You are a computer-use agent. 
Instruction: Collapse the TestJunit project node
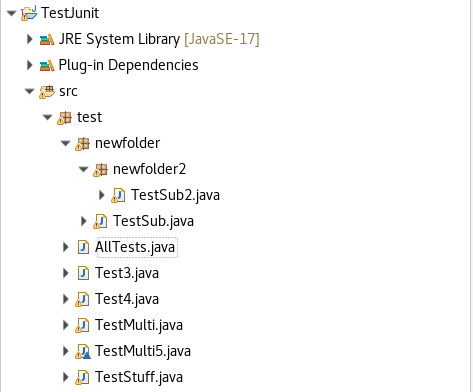pos(12,13)
